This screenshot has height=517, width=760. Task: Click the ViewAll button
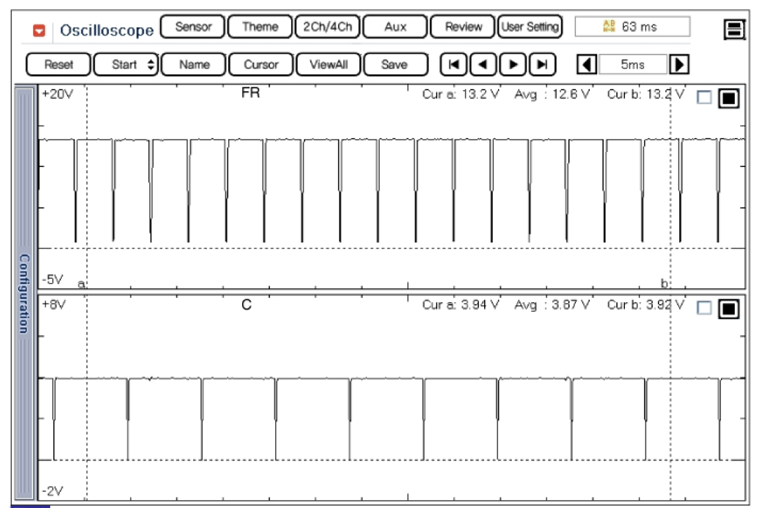coord(327,64)
